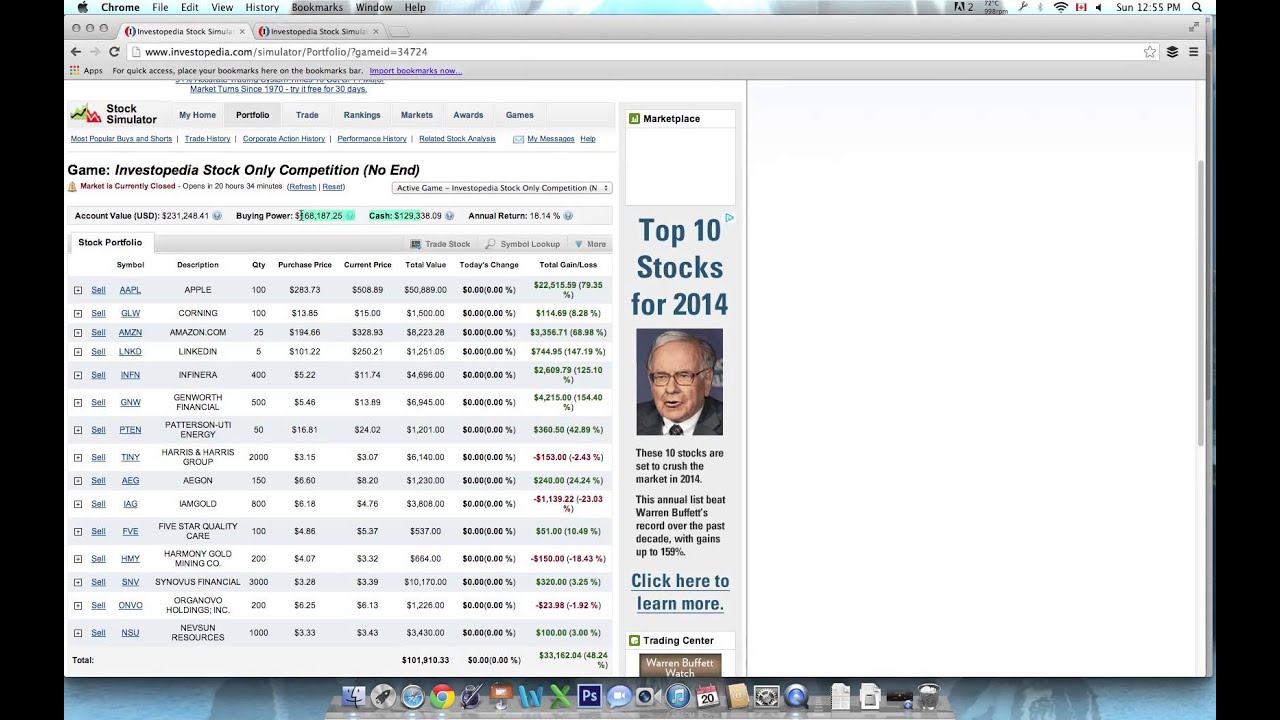Image resolution: width=1280 pixels, height=720 pixels.
Task: Click the volume icon in menu bar
Action: (1098, 7)
